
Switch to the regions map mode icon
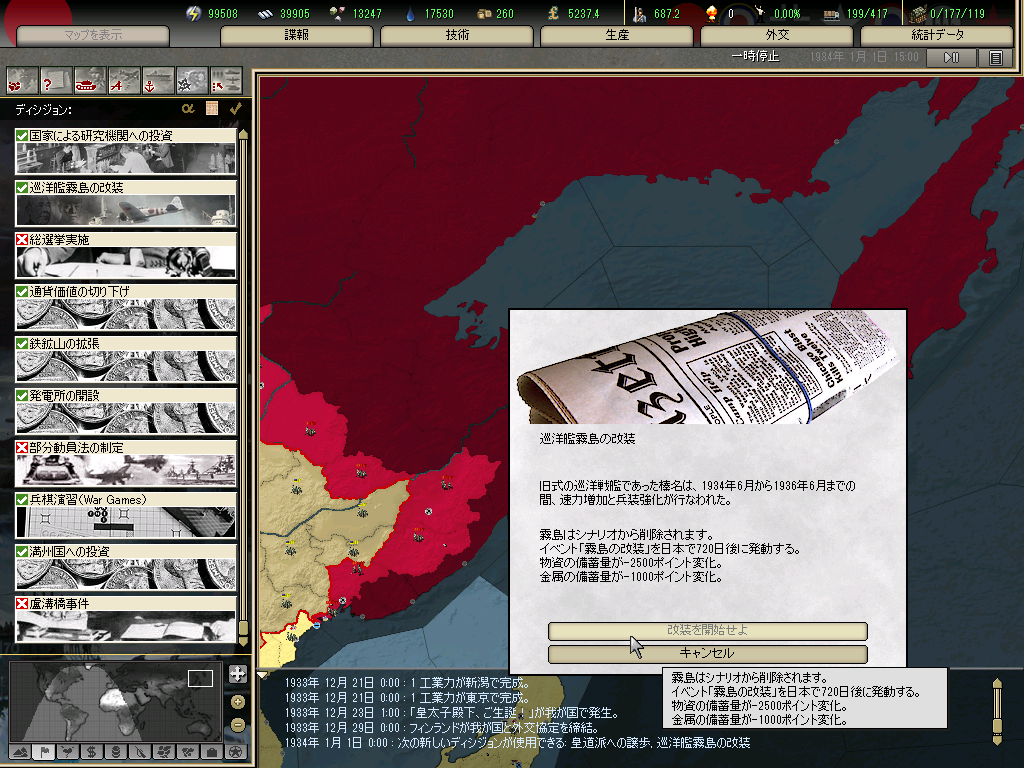(165, 752)
